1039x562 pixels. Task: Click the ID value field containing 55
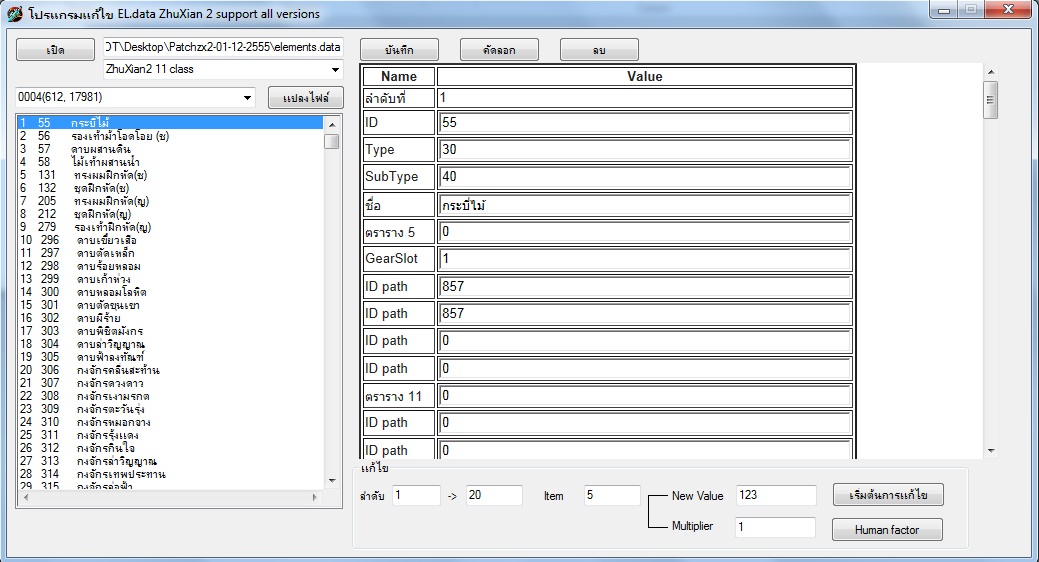(x=645, y=123)
